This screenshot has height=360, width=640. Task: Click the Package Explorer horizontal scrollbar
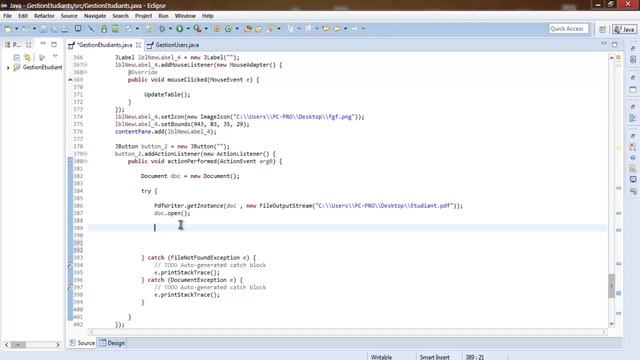pyautogui.click(x=32, y=345)
